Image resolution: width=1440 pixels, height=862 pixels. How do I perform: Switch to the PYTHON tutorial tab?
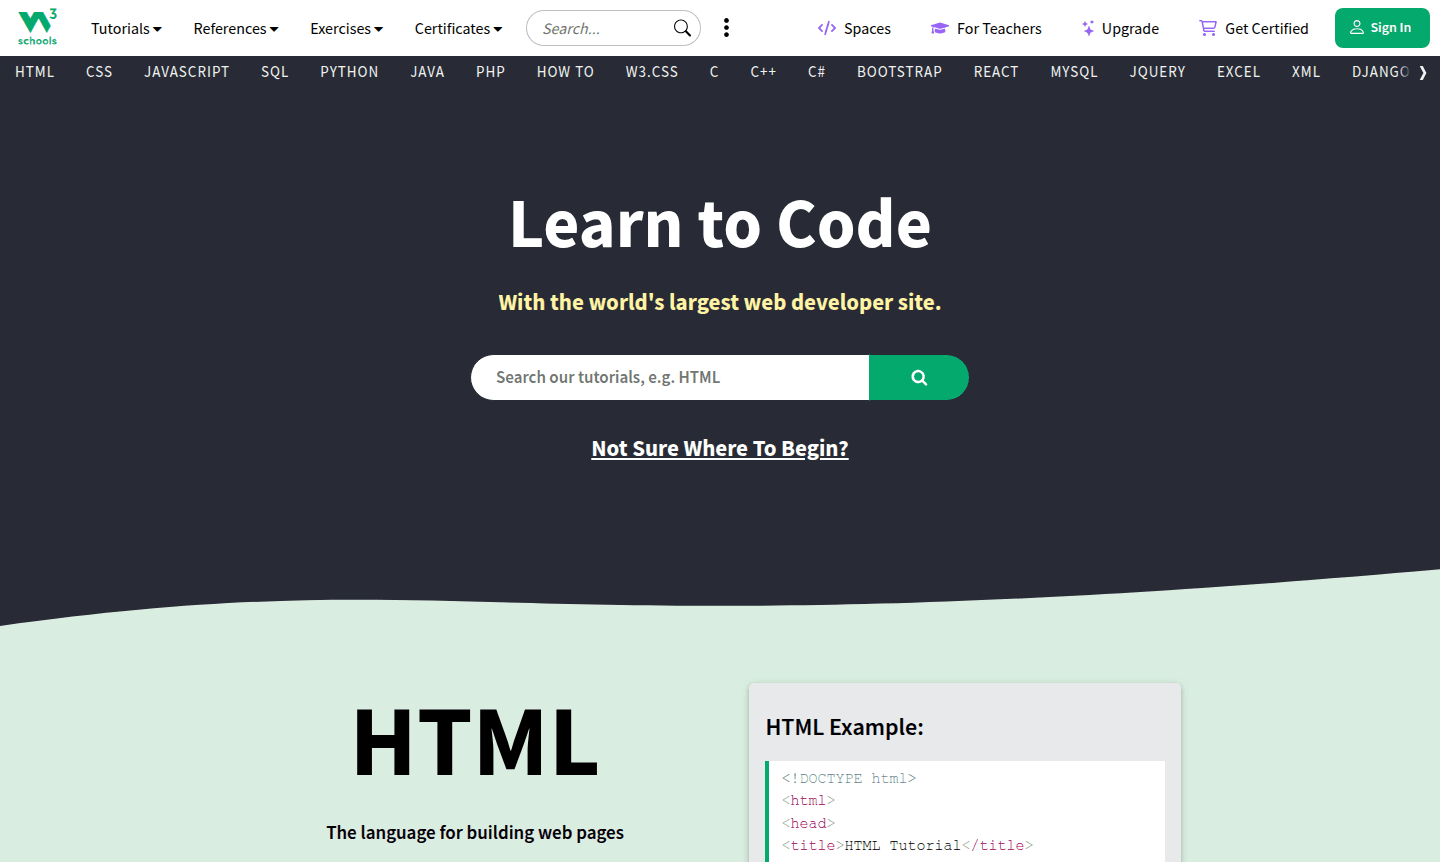click(349, 71)
